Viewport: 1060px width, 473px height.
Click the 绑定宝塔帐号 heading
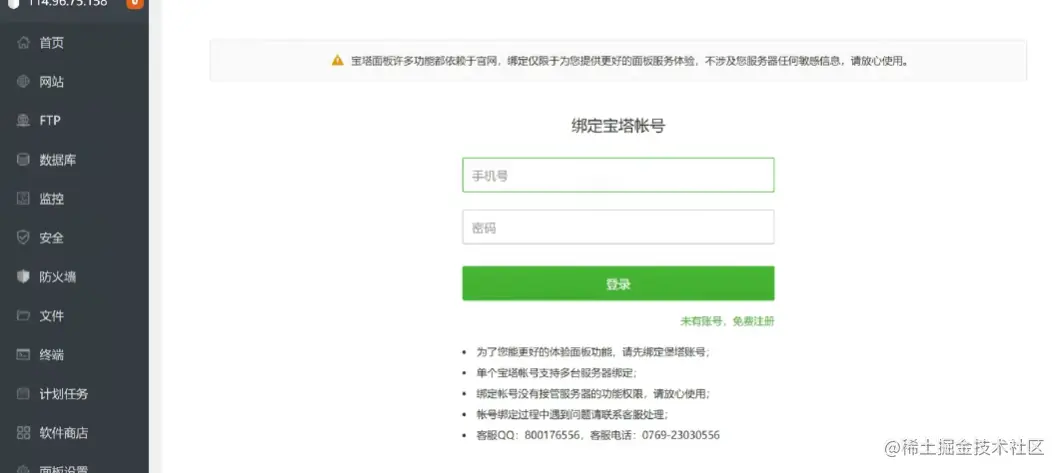(x=618, y=126)
